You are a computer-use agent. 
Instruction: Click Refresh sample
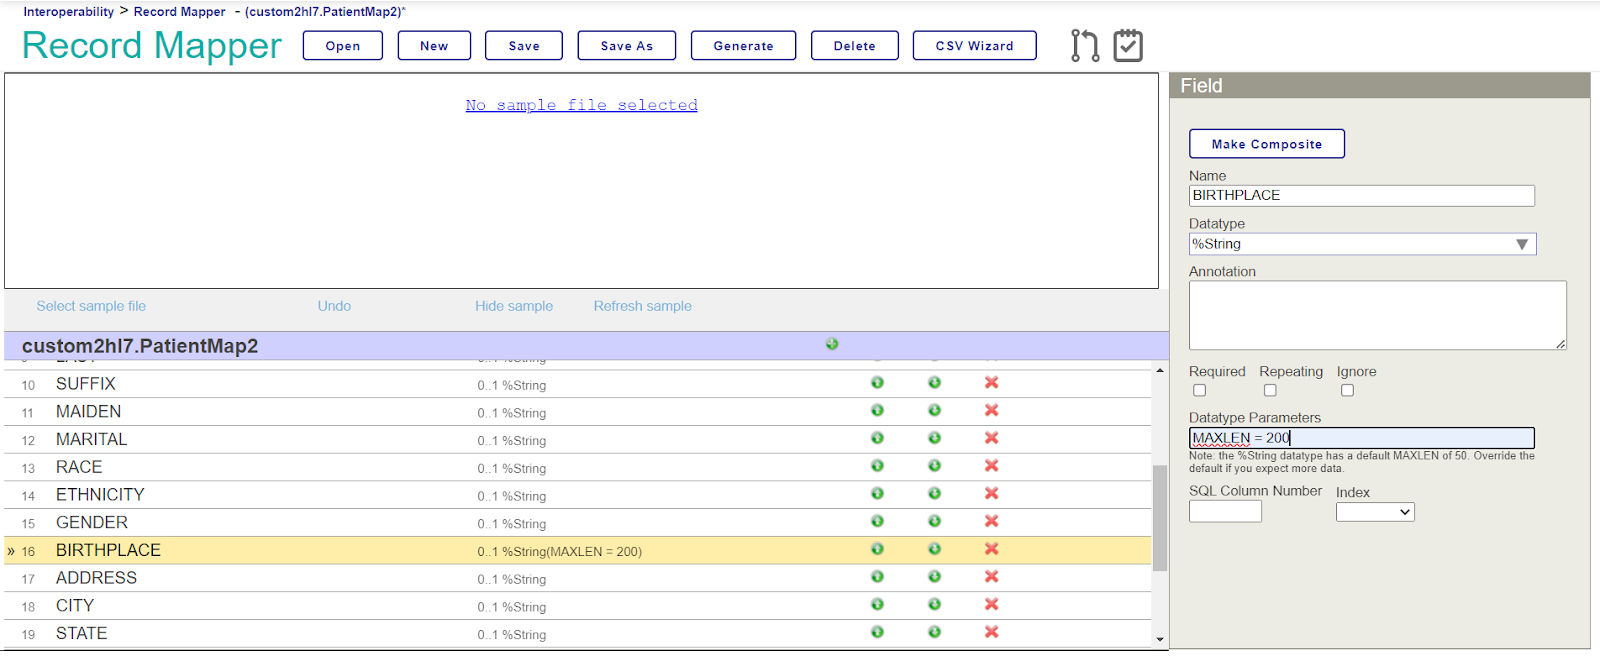point(643,306)
